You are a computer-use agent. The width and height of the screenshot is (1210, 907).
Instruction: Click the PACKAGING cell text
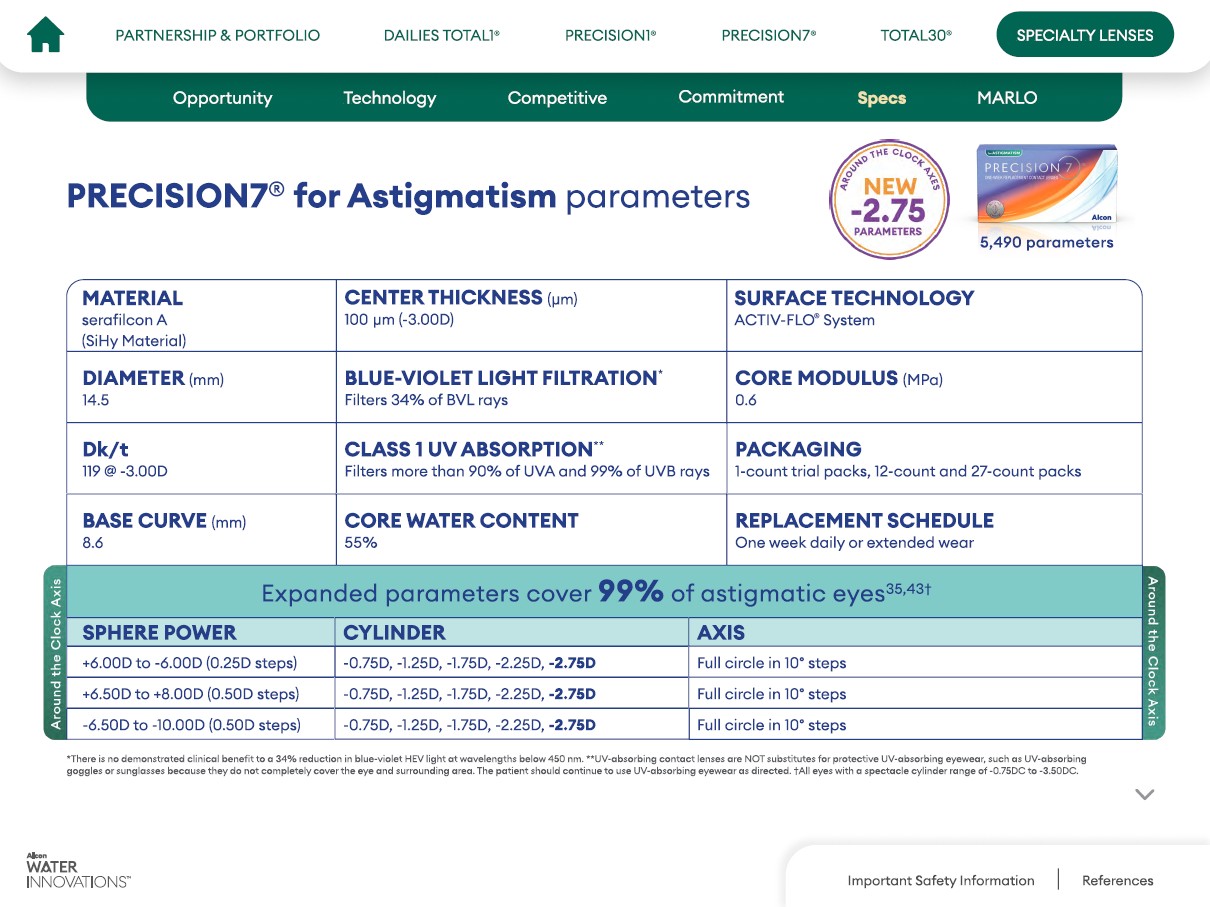pyautogui.click(x=908, y=471)
